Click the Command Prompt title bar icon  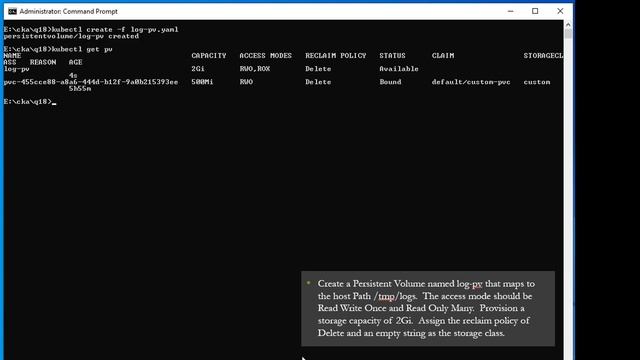point(12,11)
